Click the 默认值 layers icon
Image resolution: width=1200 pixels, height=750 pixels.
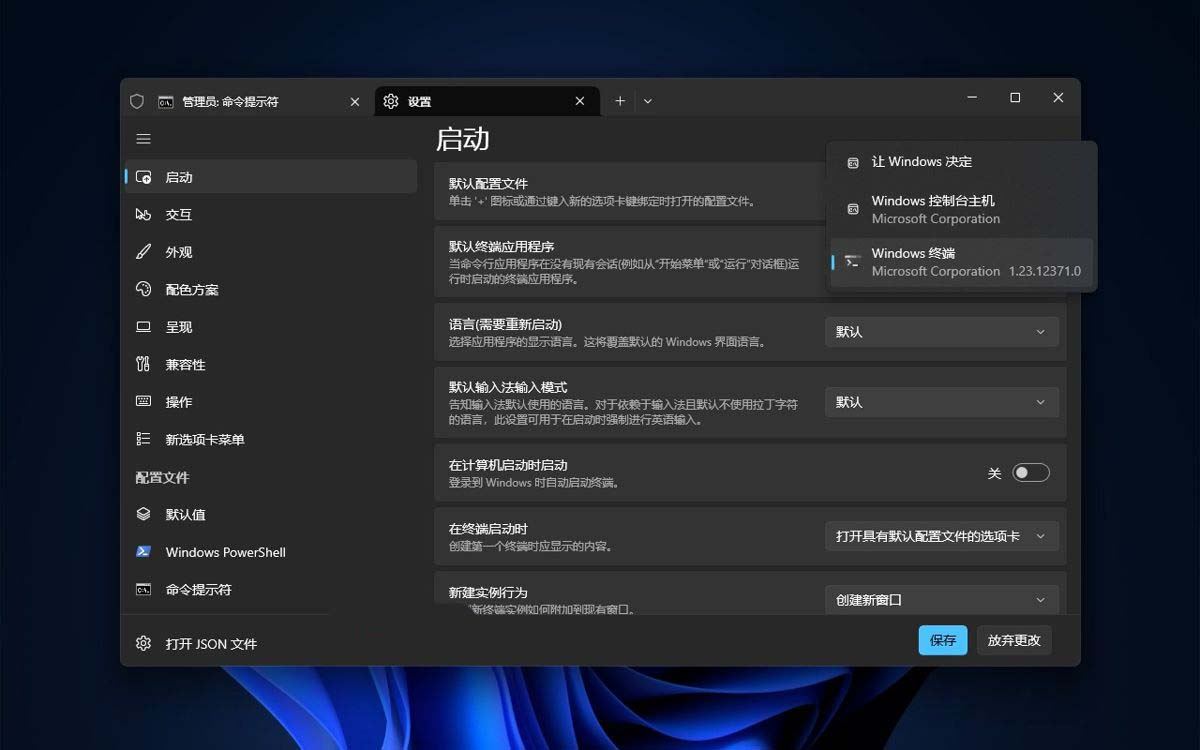pyautogui.click(x=144, y=514)
